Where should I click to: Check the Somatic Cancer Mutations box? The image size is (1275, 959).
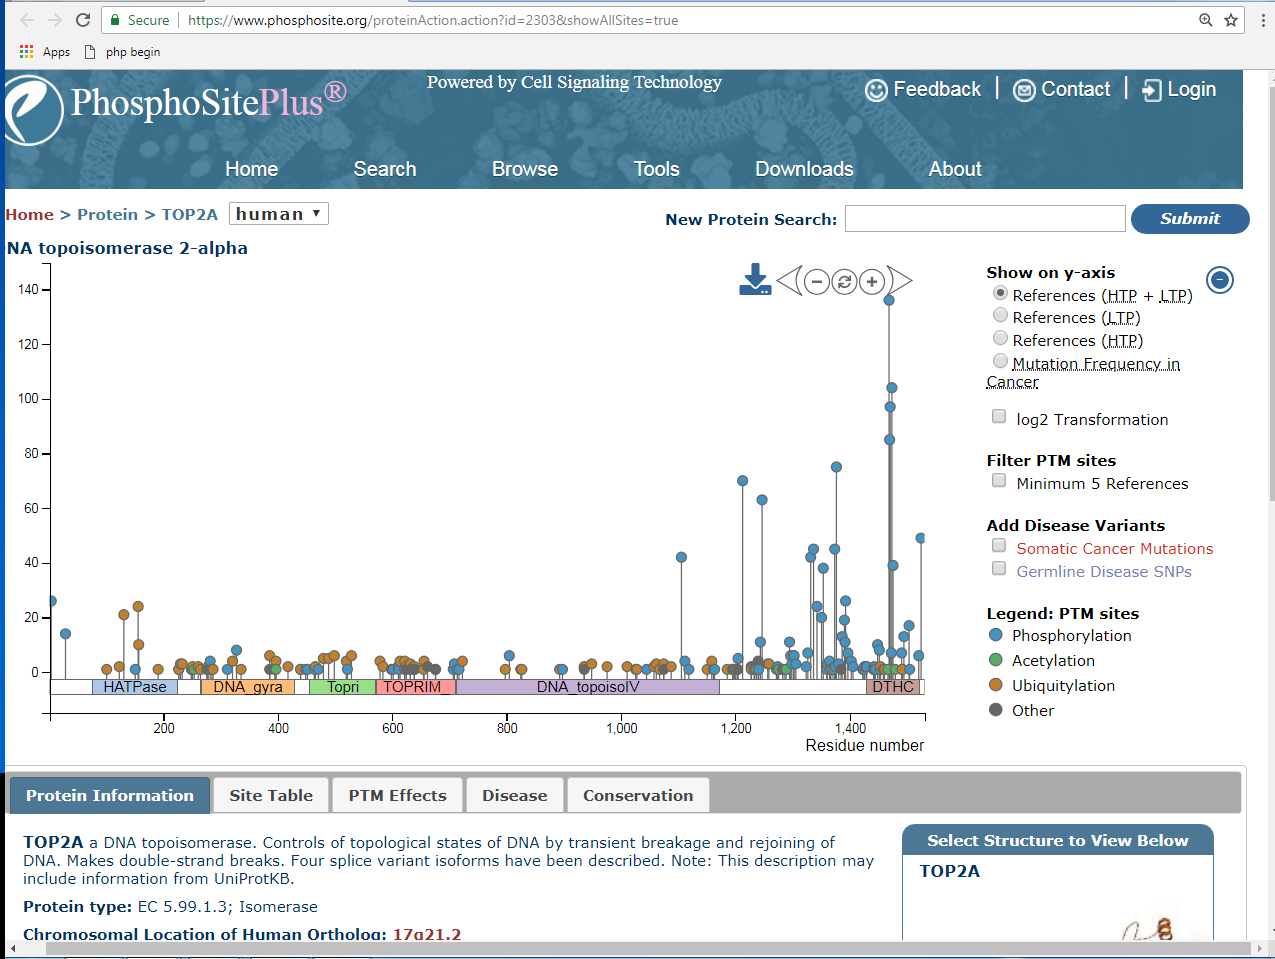tap(999, 546)
